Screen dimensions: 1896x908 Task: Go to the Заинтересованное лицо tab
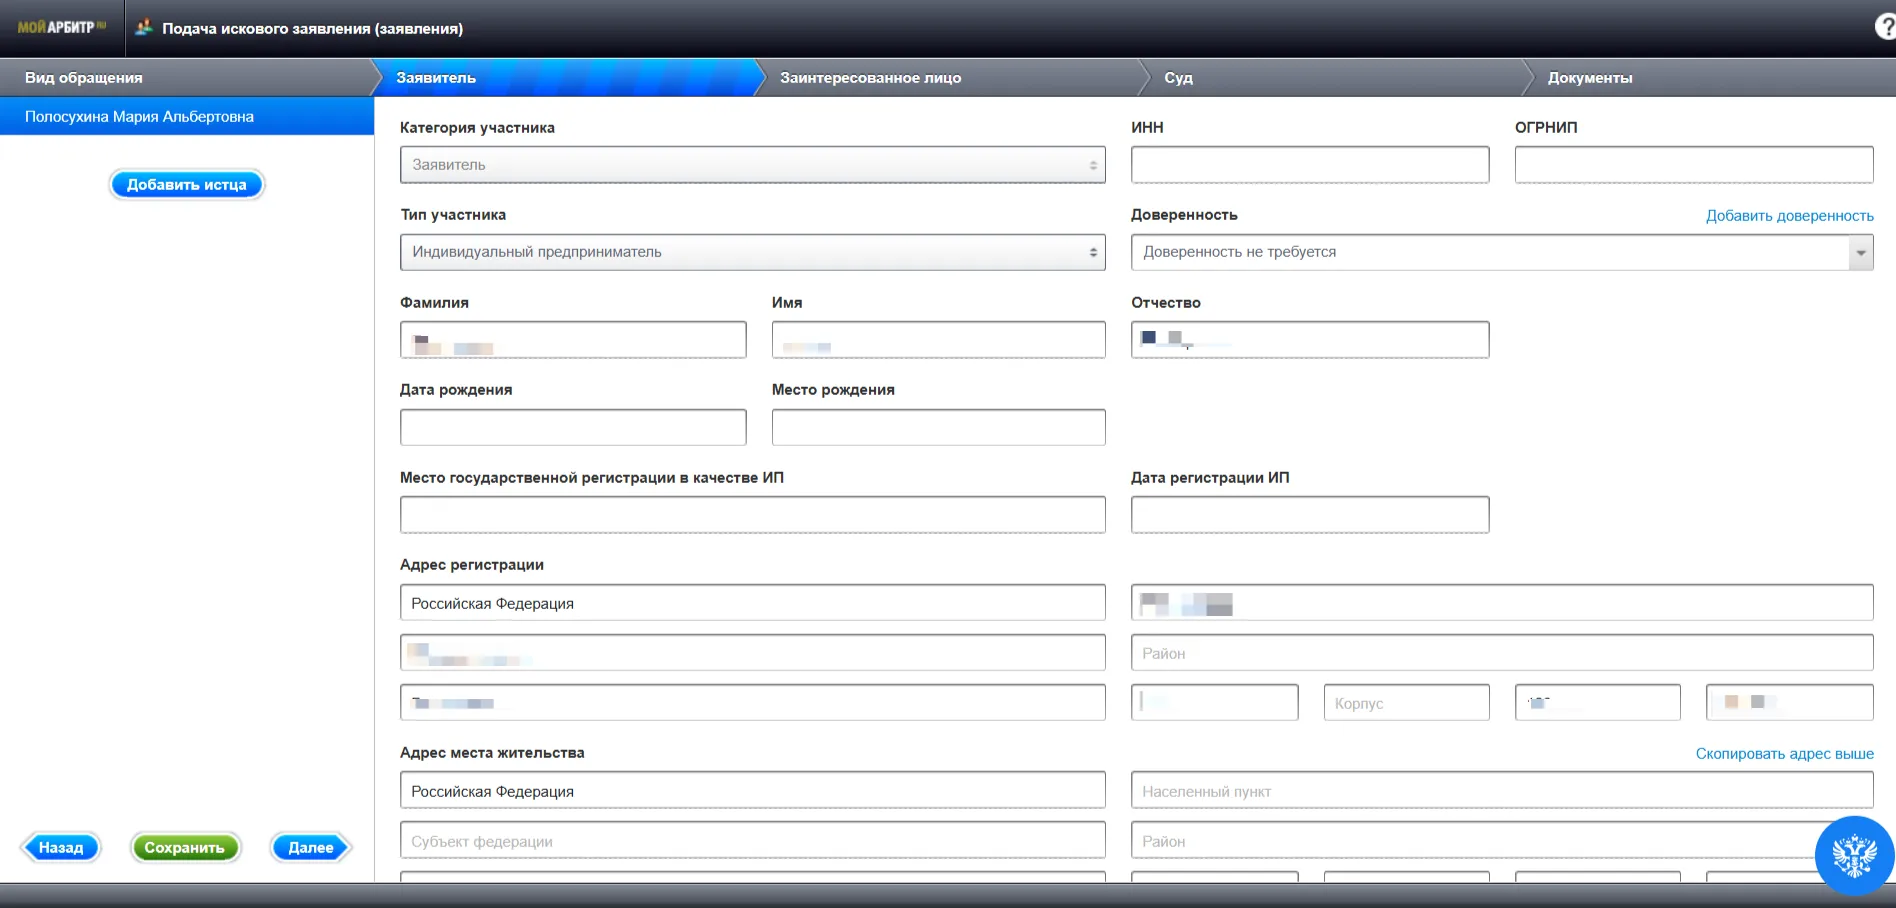coord(870,78)
